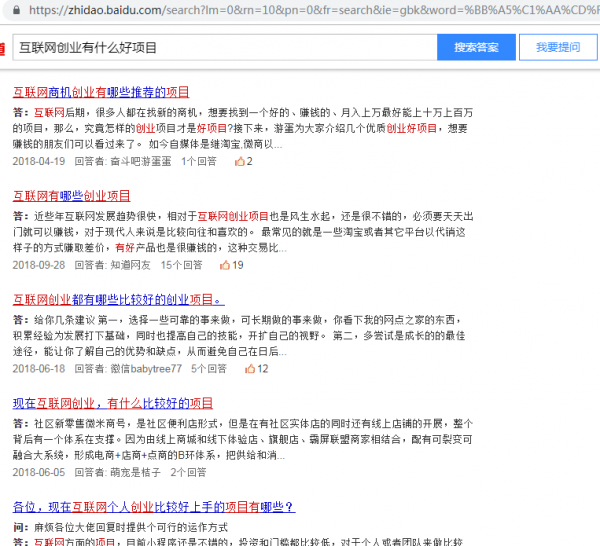
Task: Click the zhidao.baidu.com URL in address bar
Action: coord(314,10)
